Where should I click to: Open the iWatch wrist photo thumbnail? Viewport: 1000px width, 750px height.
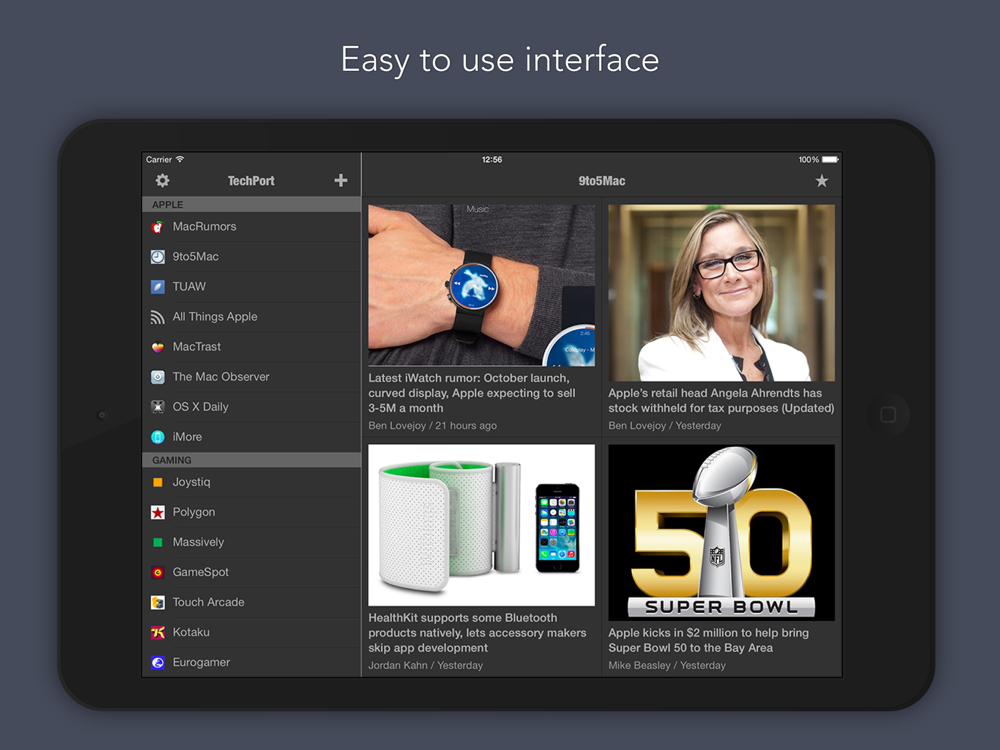pos(482,285)
